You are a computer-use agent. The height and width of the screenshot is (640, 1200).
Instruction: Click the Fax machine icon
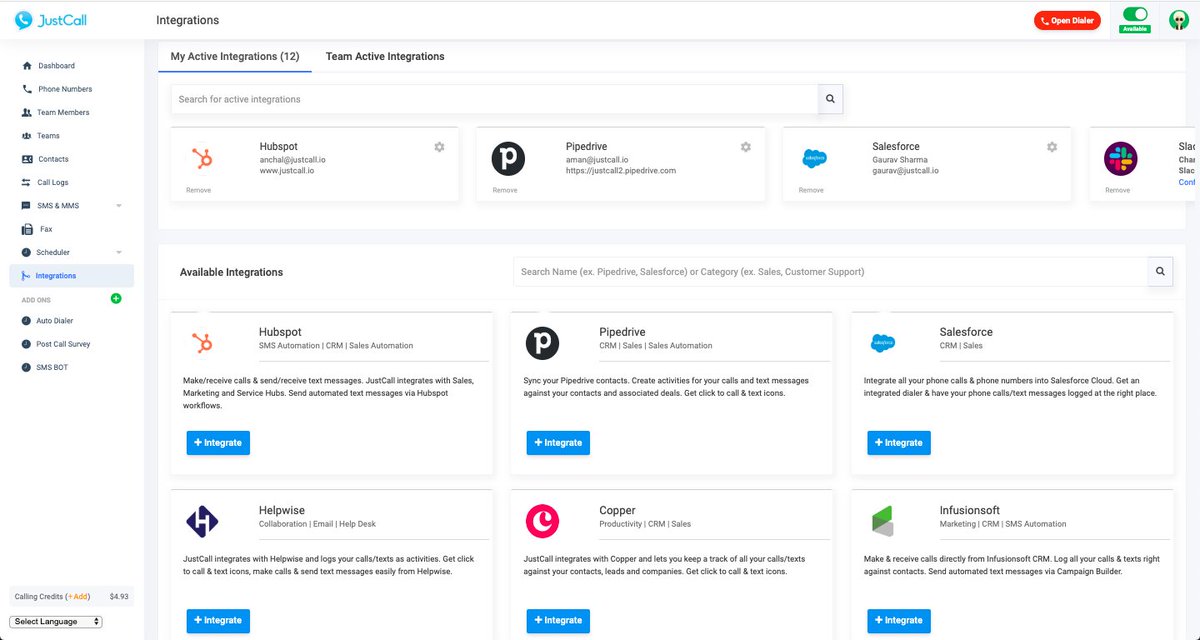[x=27, y=229]
